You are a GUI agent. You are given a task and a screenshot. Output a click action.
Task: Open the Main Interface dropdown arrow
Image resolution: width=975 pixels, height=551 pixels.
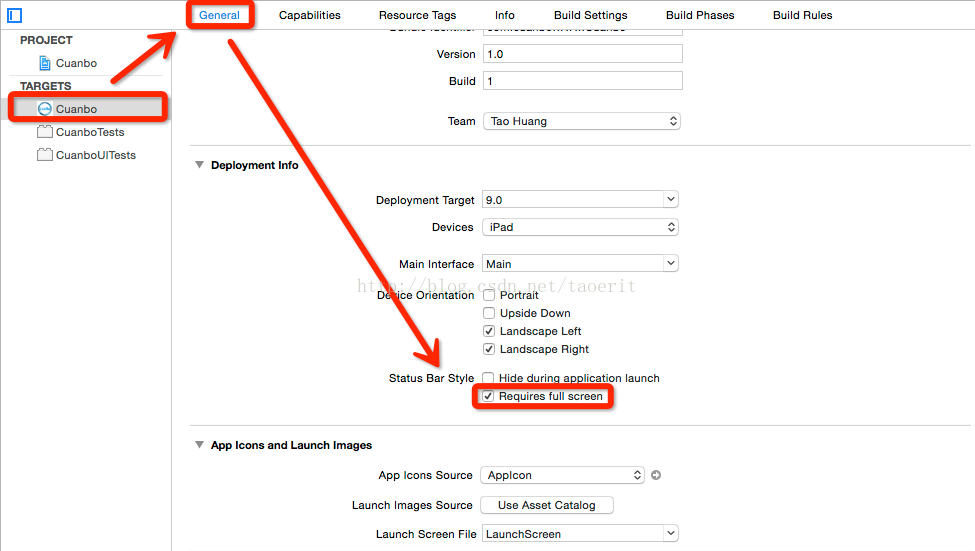point(670,264)
